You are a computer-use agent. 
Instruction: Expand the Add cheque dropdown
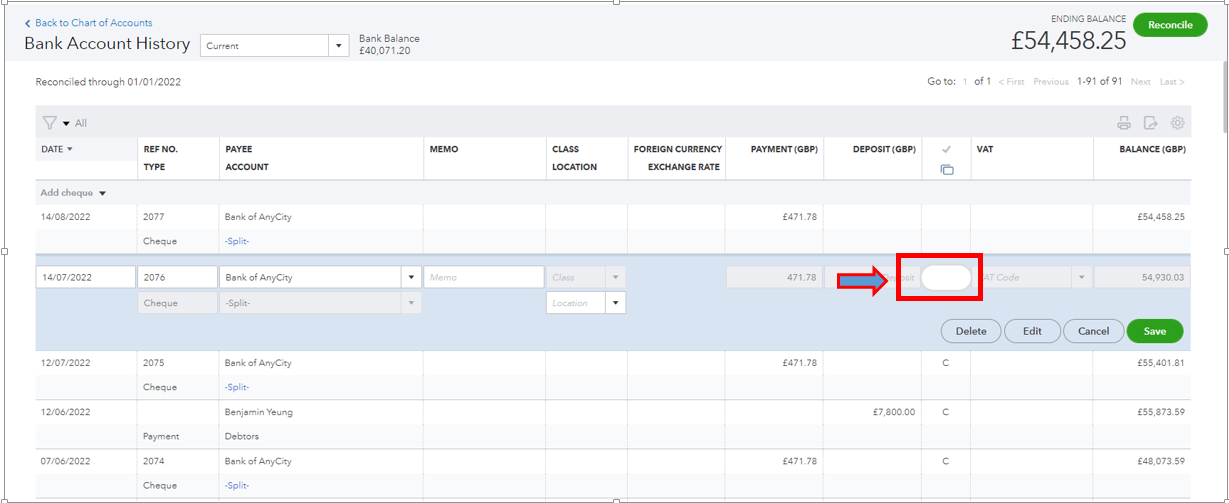pyautogui.click(x=102, y=193)
